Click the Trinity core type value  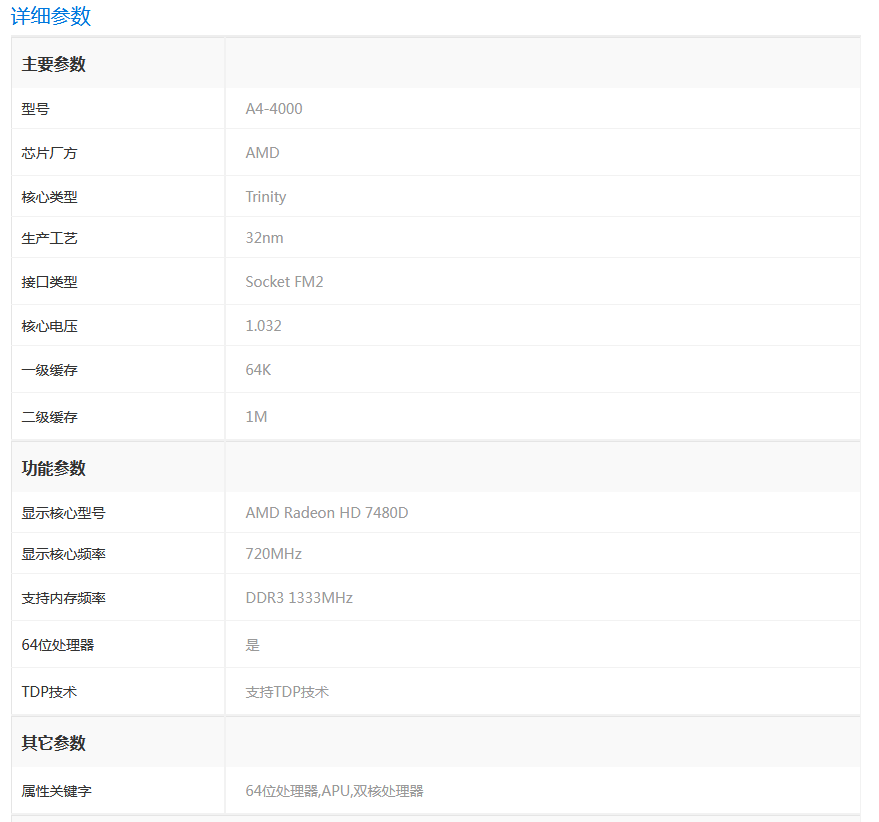(265, 197)
